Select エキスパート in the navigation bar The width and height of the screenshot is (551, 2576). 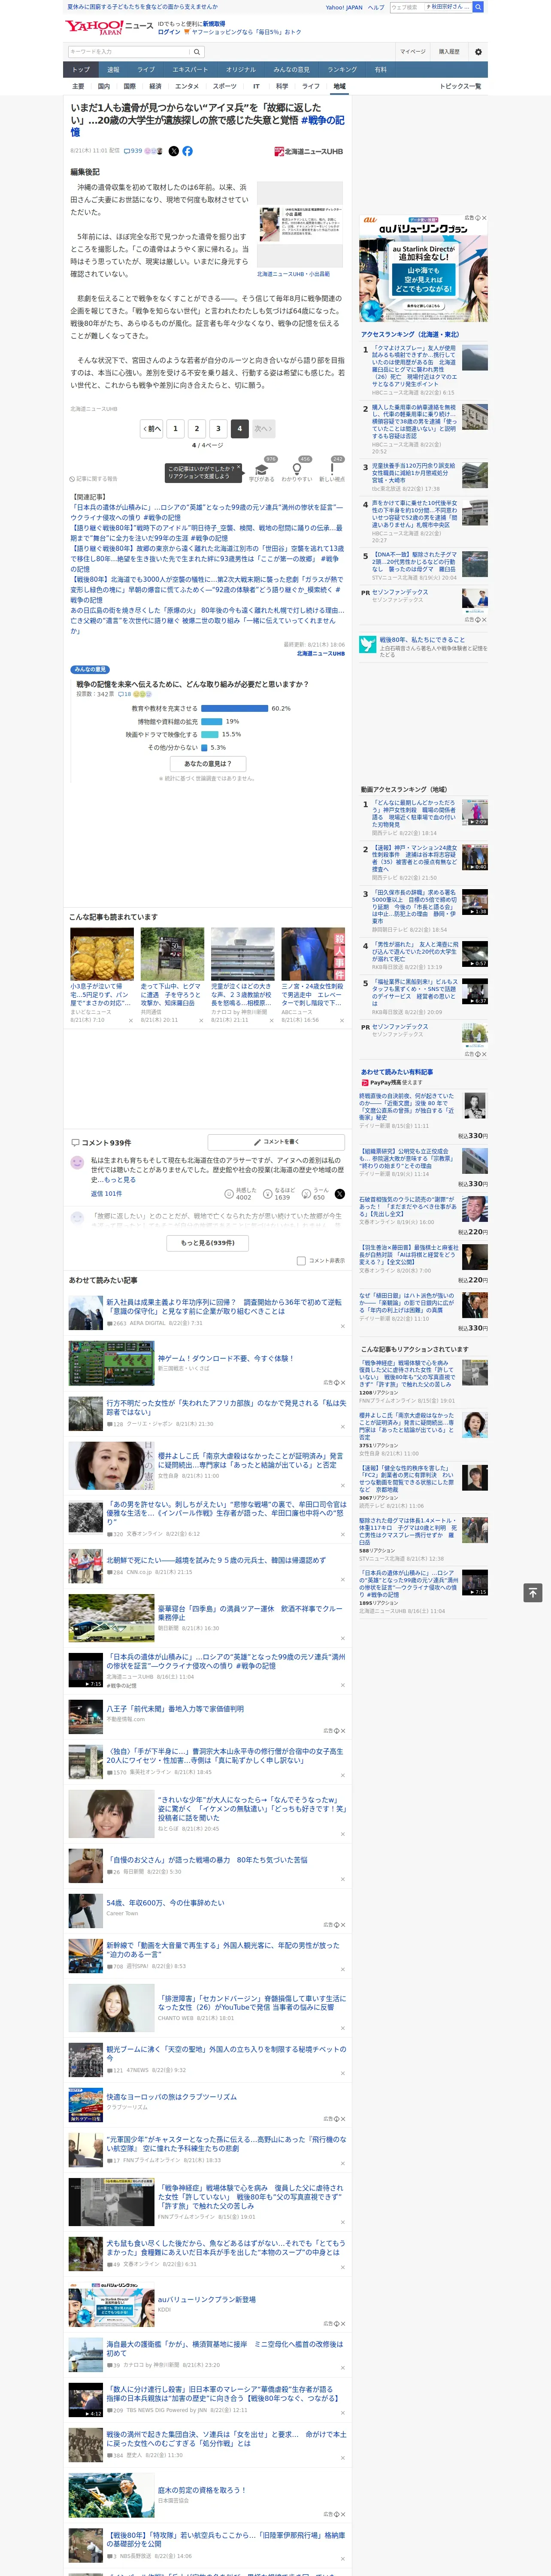point(190,70)
